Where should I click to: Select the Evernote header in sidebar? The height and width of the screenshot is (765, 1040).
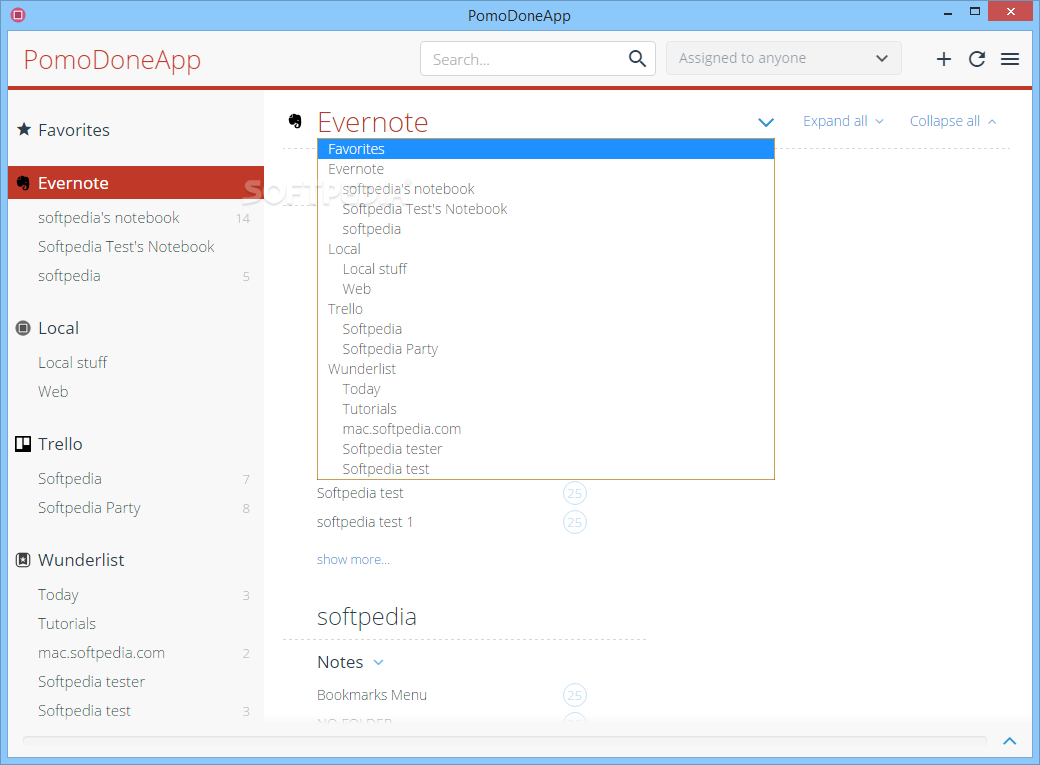[x=136, y=183]
